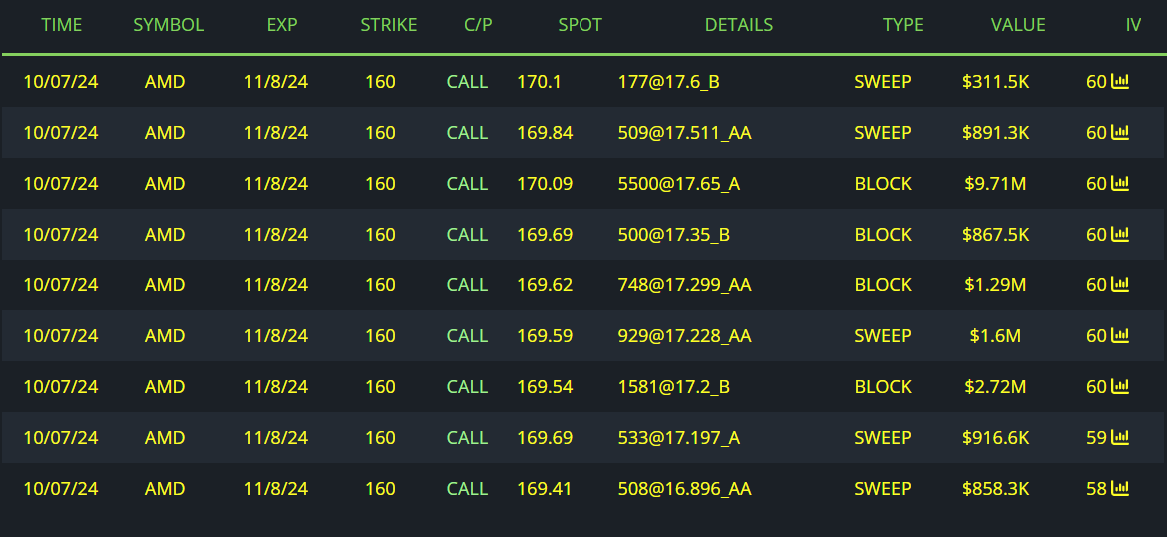Click details text 748@17.299_AA

[685, 284]
